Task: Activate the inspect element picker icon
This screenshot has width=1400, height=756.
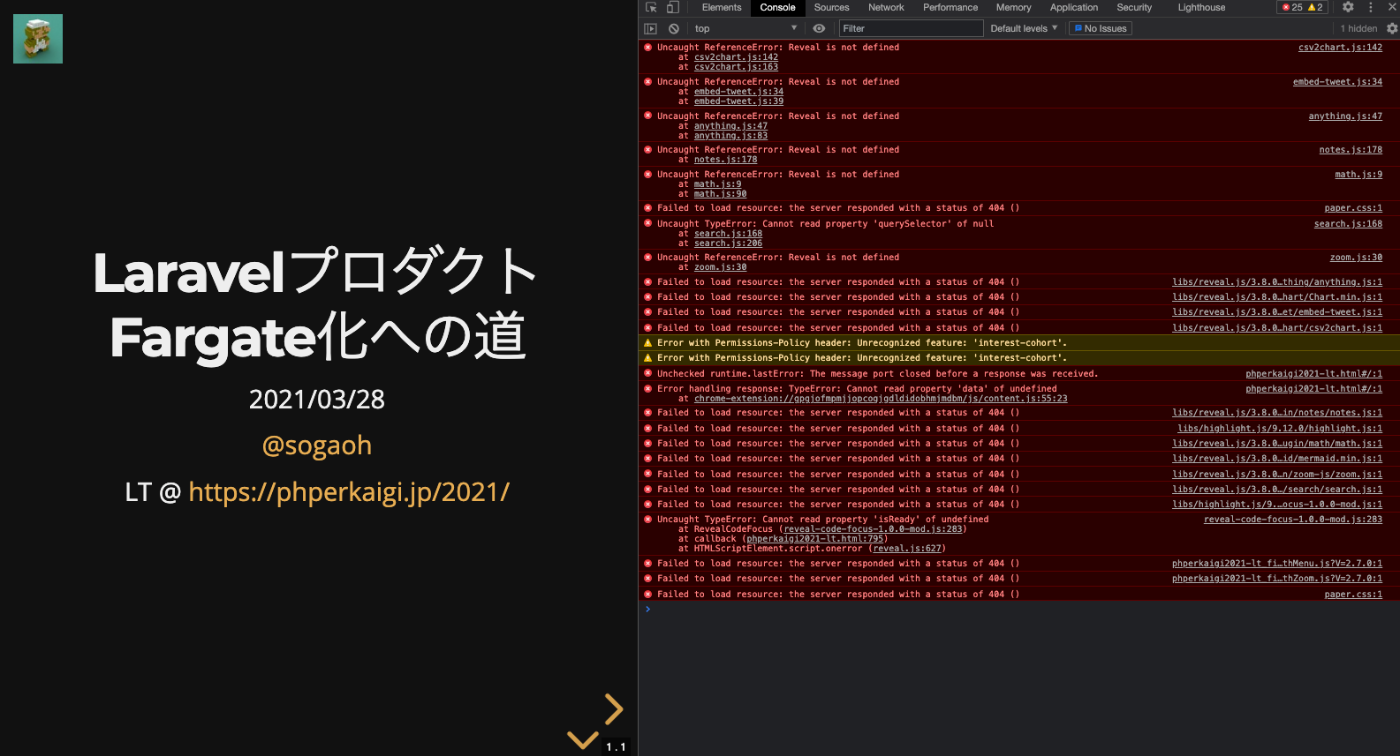Action: pyautogui.click(x=651, y=8)
